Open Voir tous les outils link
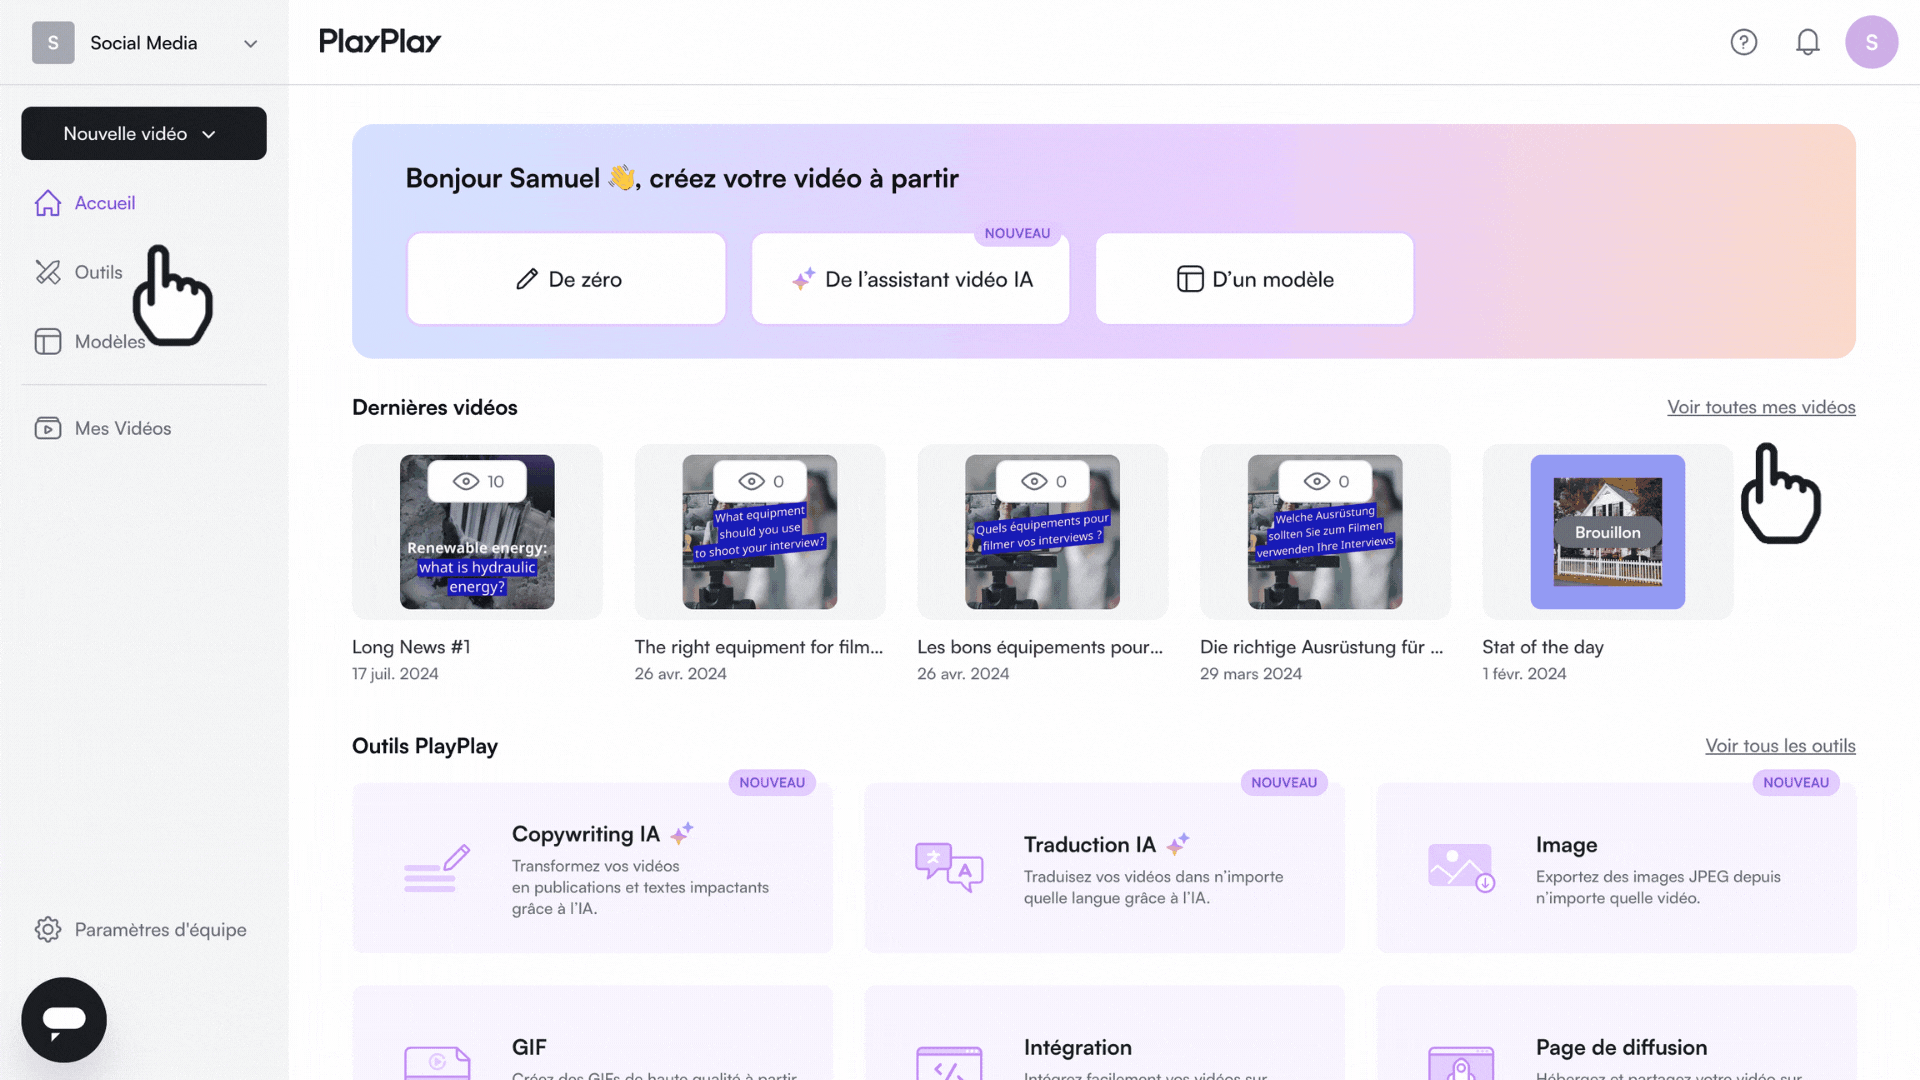Viewport: 1920px width, 1080px height. (1780, 746)
